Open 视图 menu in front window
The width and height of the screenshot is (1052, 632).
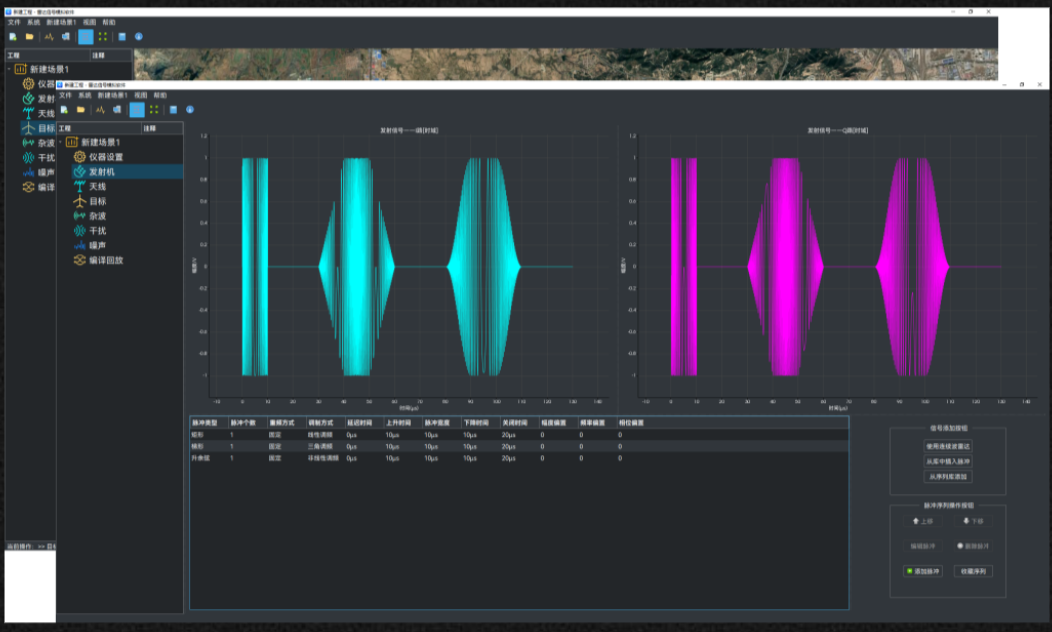140,95
